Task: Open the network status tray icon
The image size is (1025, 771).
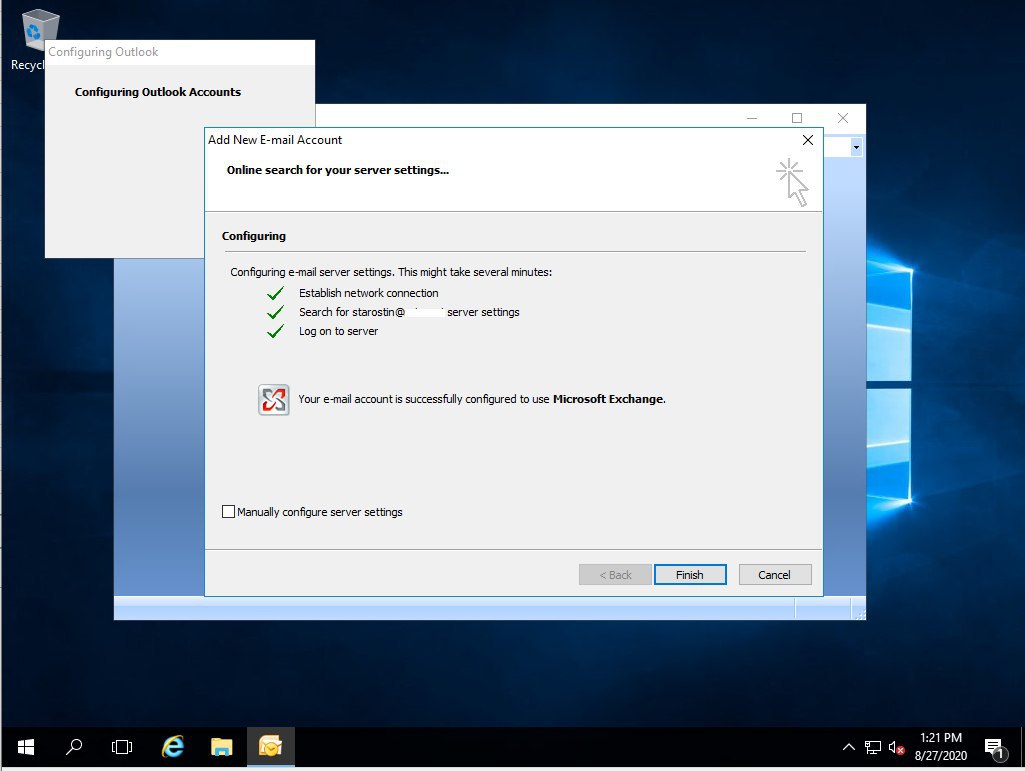Action: coord(873,747)
